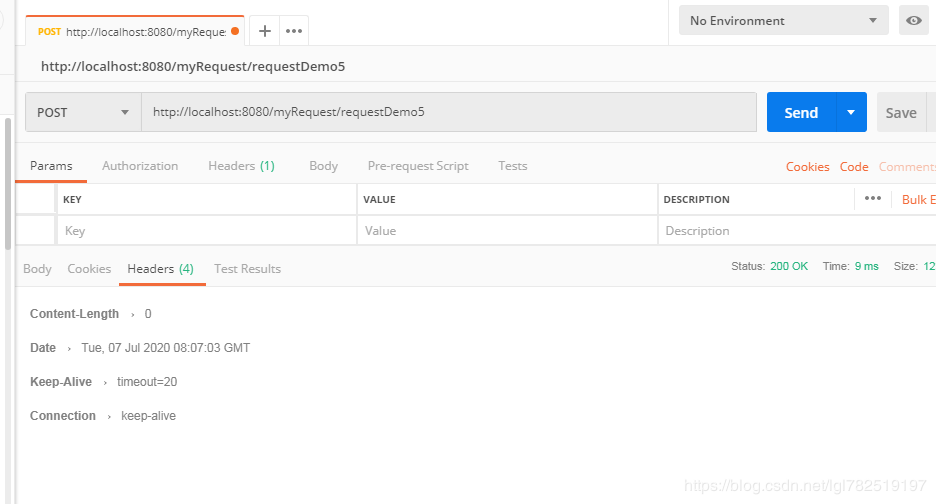Open the Code link
The image size is (936, 504).
[854, 167]
